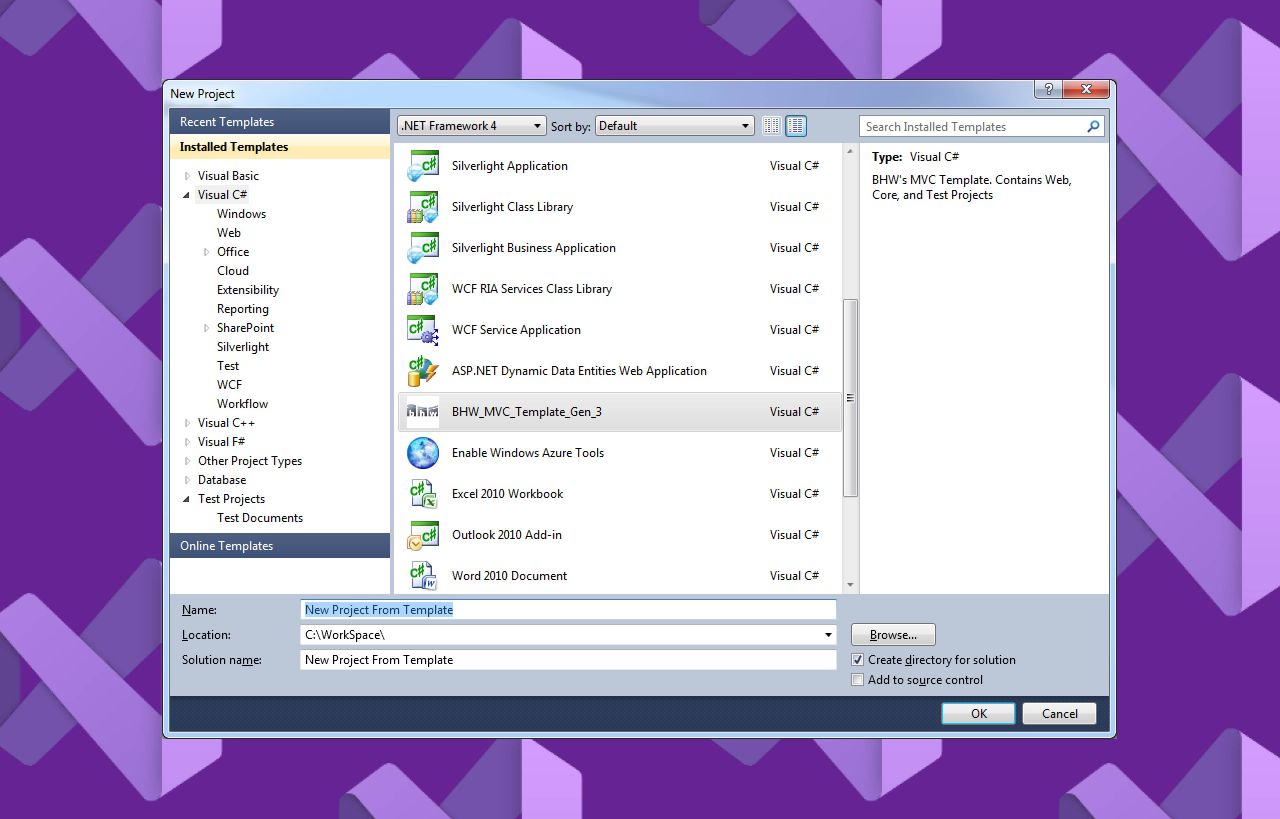Open the Sort by Default dropdown
This screenshot has height=819, width=1280.
coord(675,126)
